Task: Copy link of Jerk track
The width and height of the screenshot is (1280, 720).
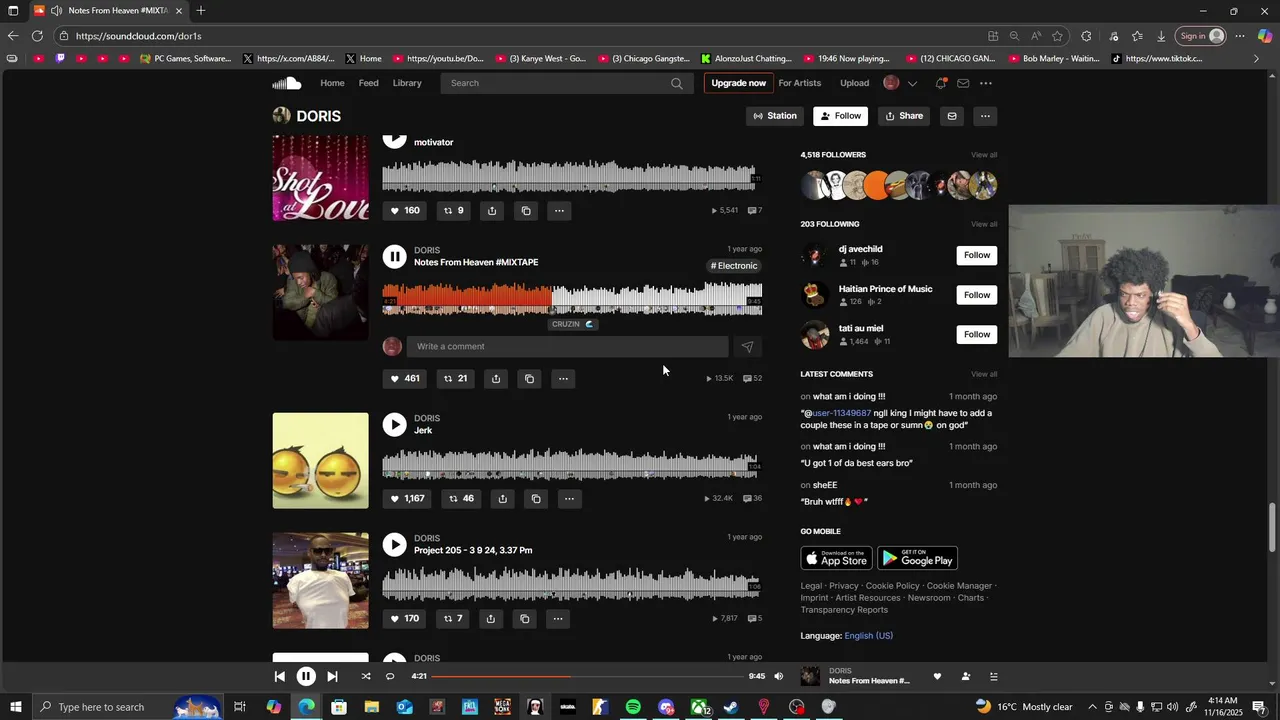Action: pos(536,498)
